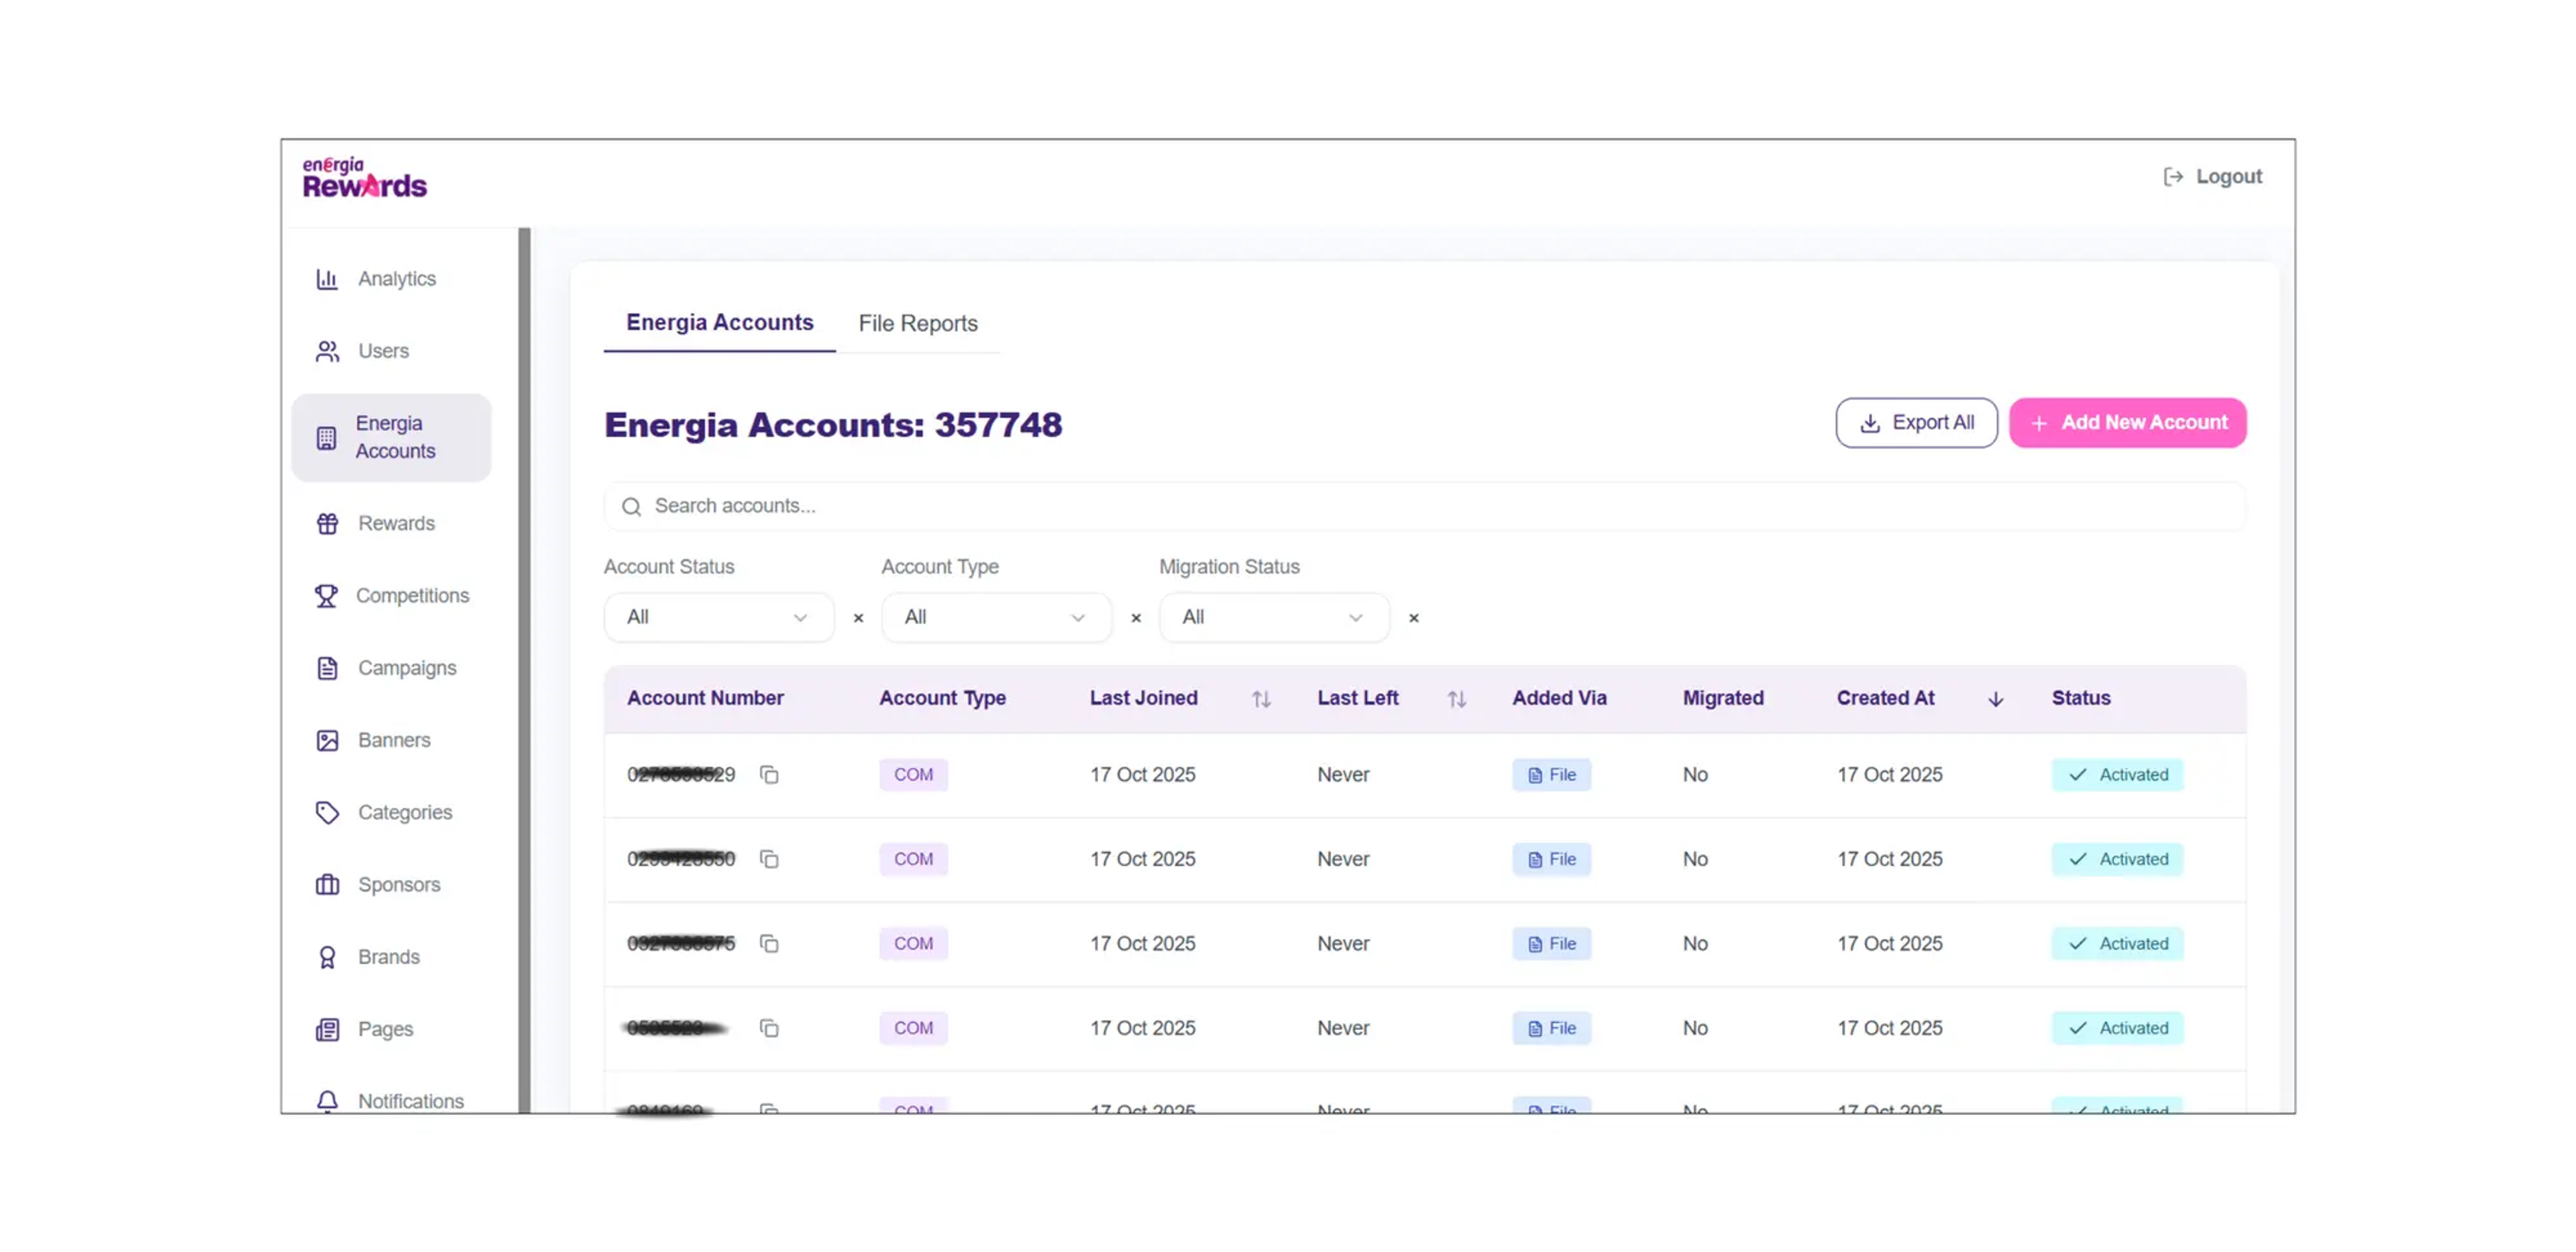
Task: Click the Energia Accounts building icon
Action: pyautogui.click(x=326, y=438)
